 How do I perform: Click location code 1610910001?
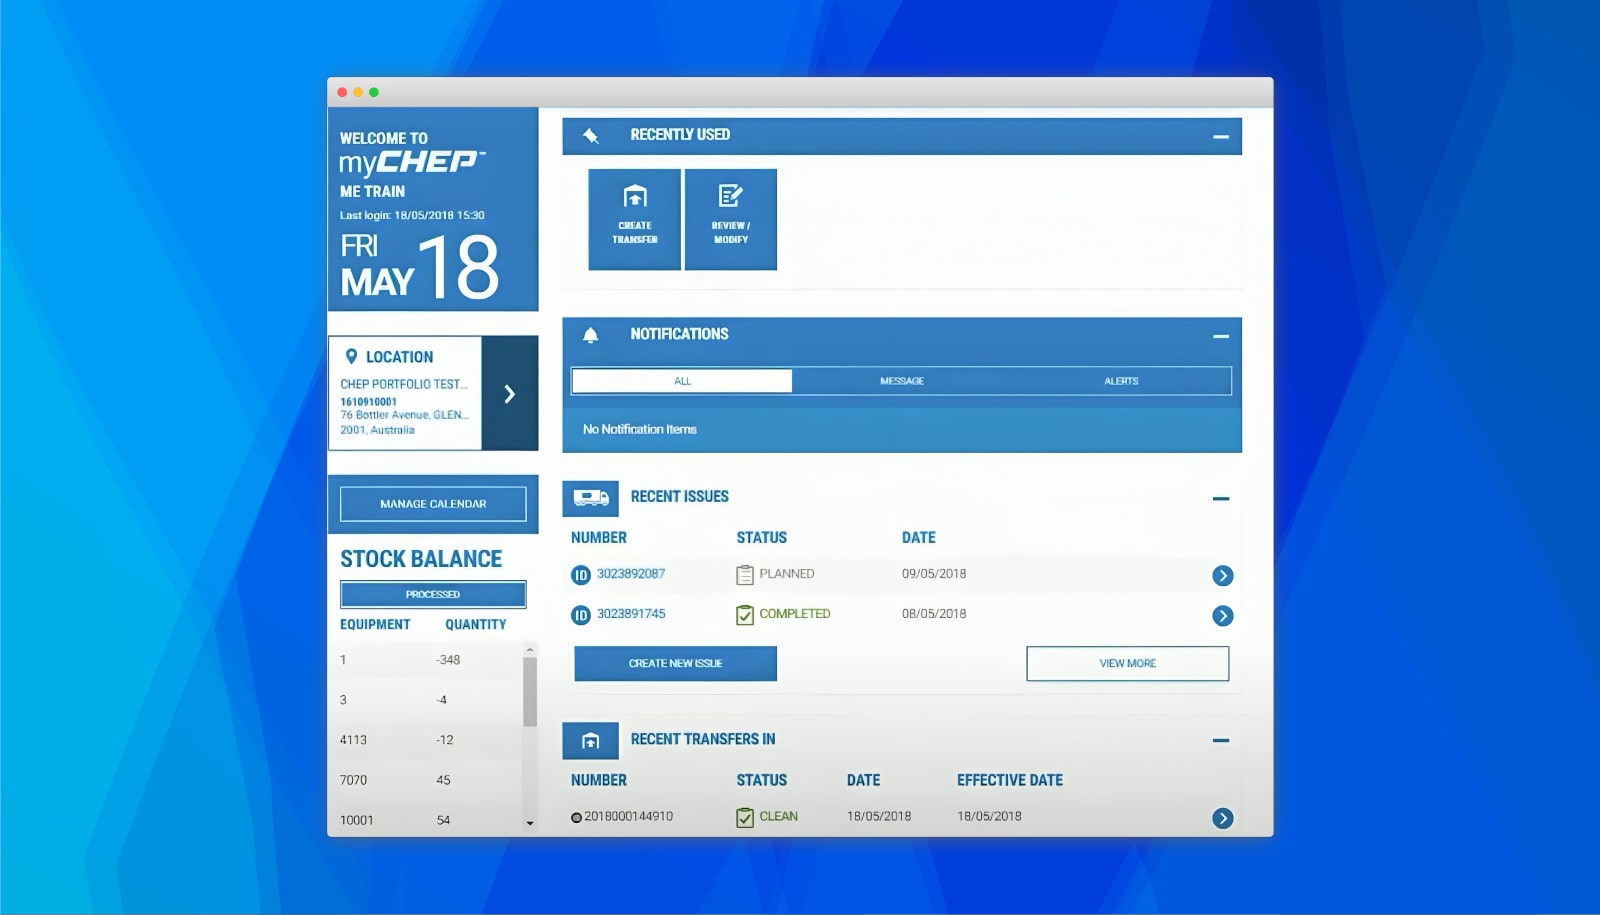point(368,402)
